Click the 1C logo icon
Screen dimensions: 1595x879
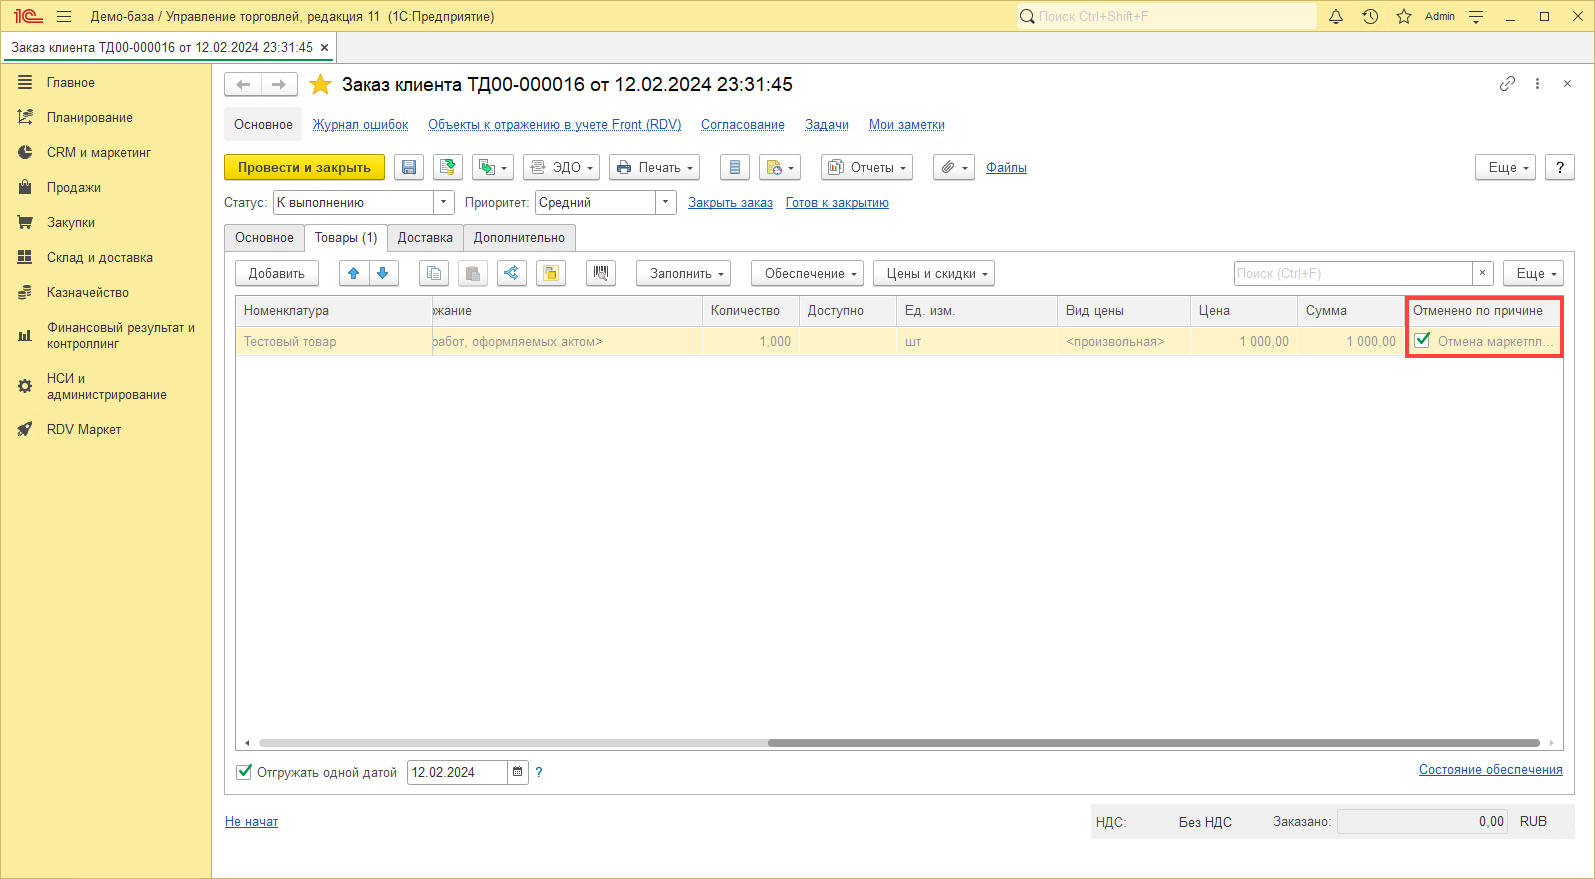tap(28, 17)
